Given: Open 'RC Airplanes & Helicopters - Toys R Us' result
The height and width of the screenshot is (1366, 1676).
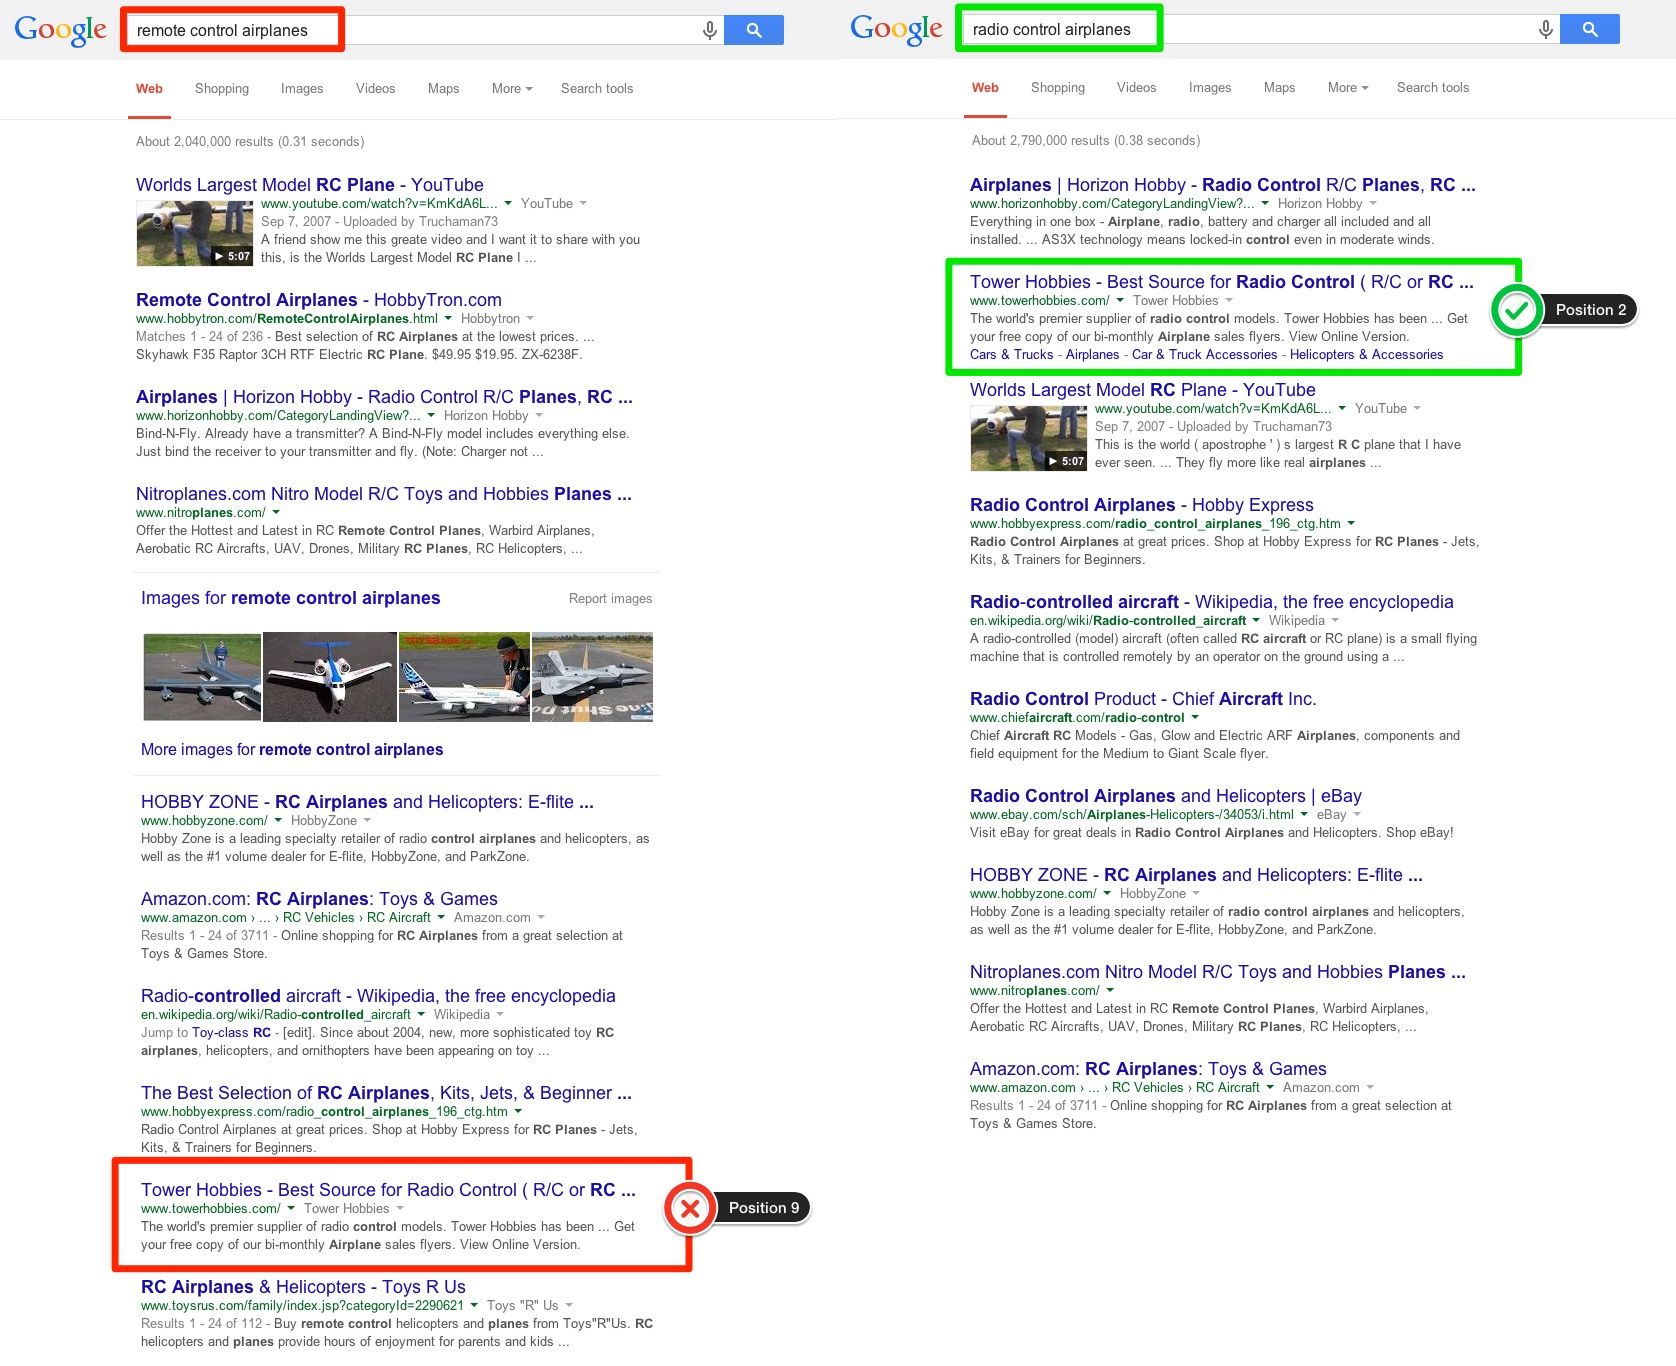Looking at the screenshot, I should click(303, 1287).
